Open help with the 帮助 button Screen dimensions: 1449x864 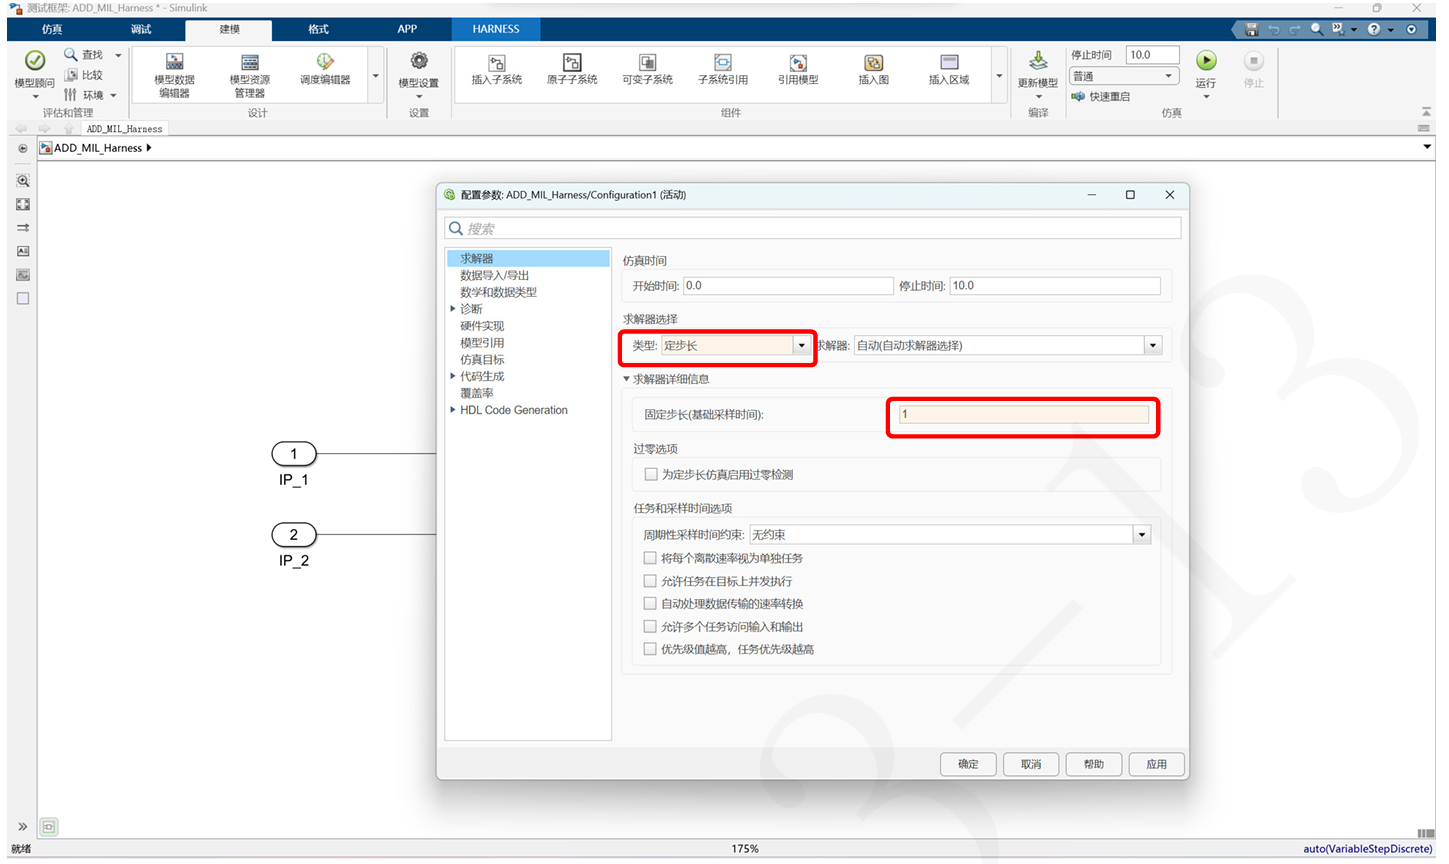[1093, 763]
